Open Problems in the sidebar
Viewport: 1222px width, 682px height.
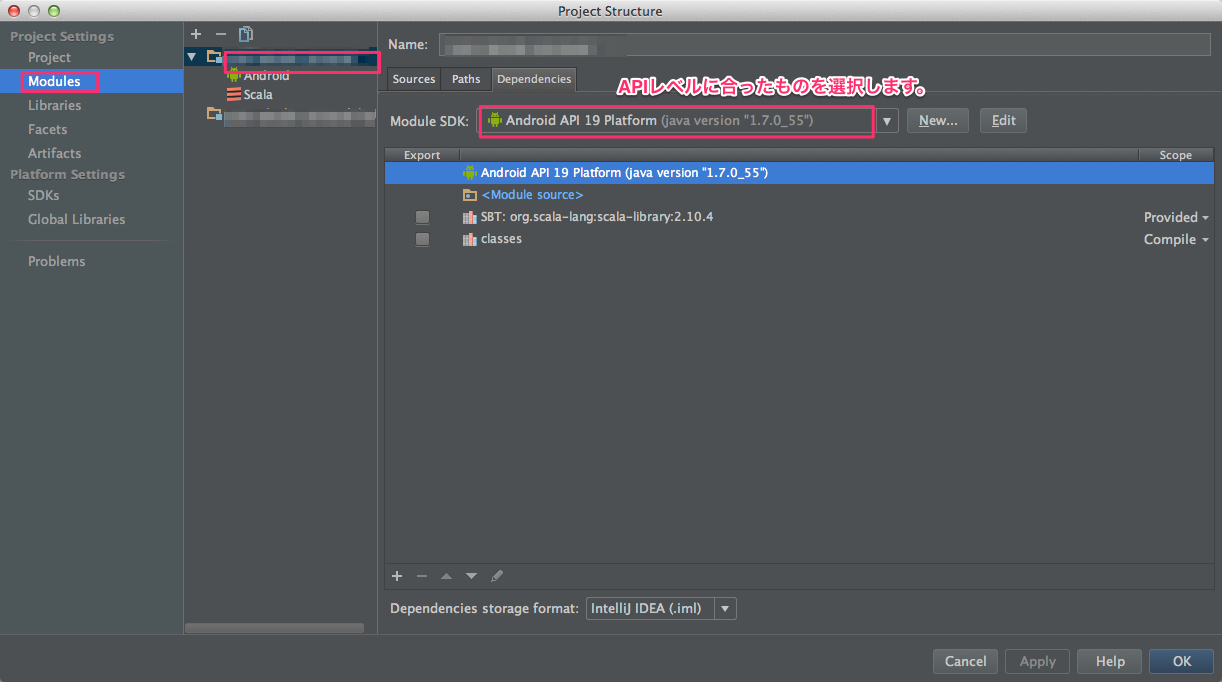pos(56,261)
